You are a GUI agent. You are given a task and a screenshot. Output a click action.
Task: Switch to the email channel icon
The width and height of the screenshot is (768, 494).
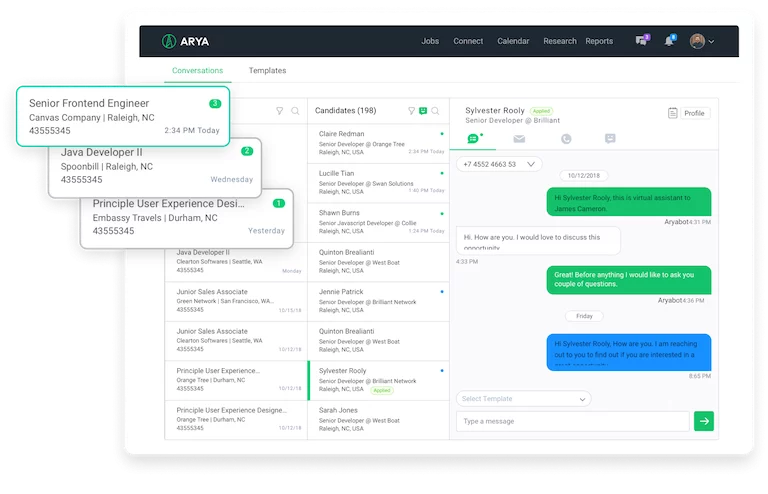(519, 139)
